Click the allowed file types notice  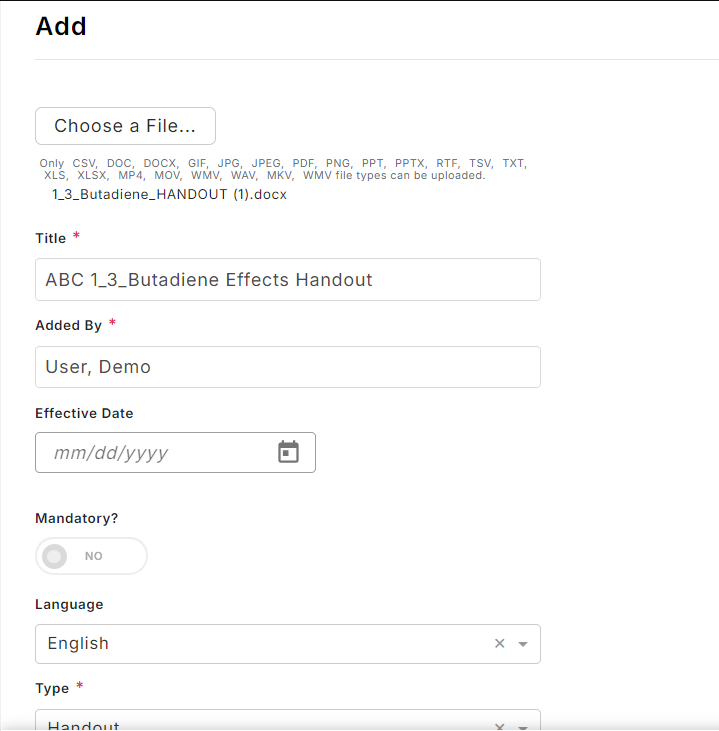pyautogui.click(x=283, y=169)
